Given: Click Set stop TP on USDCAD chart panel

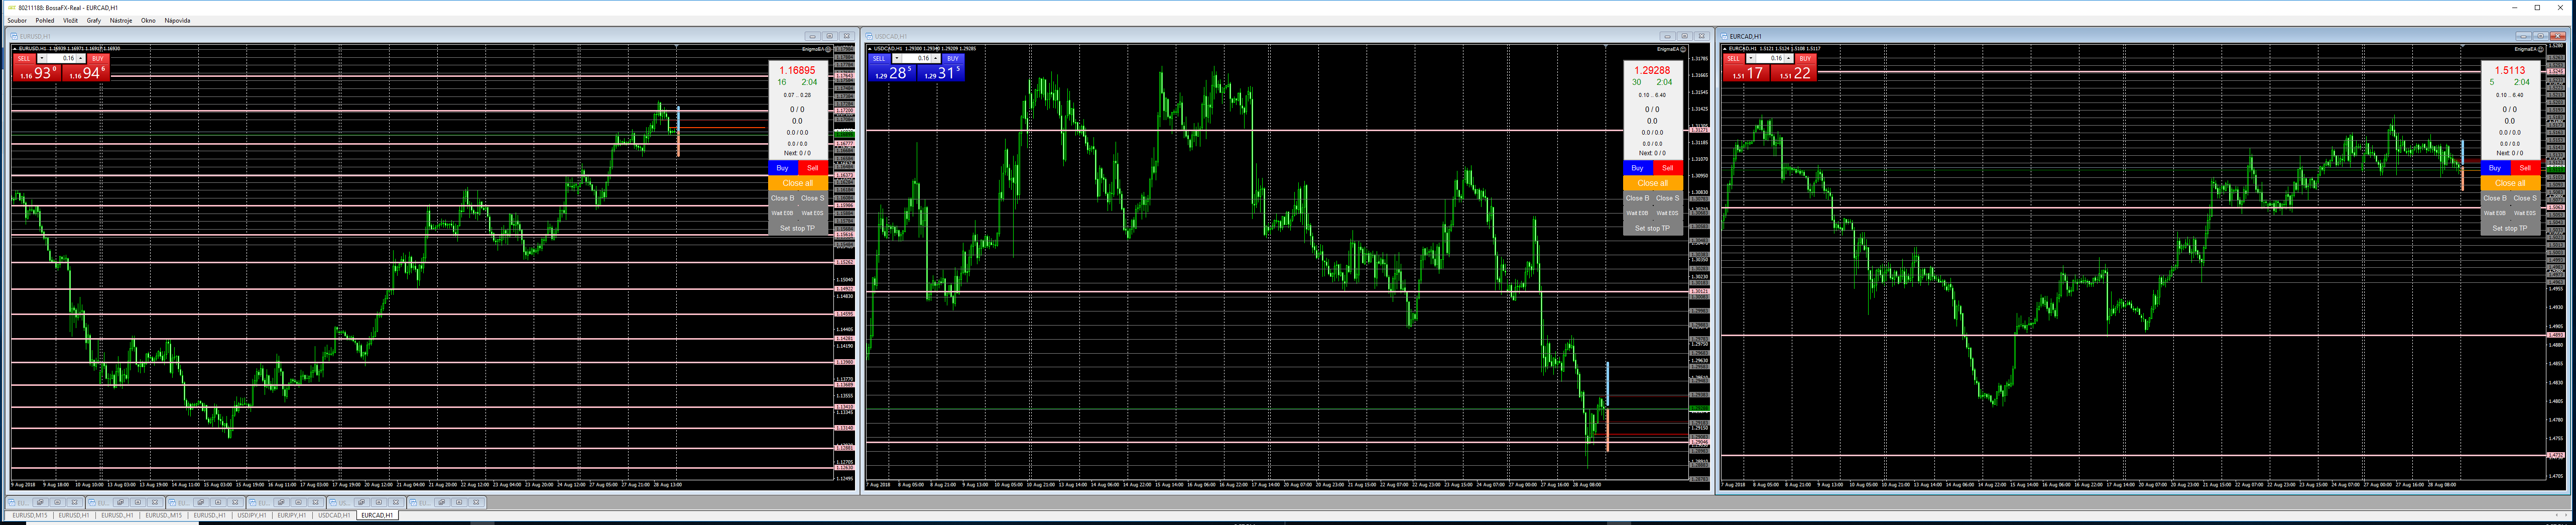Looking at the screenshot, I should [1653, 228].
